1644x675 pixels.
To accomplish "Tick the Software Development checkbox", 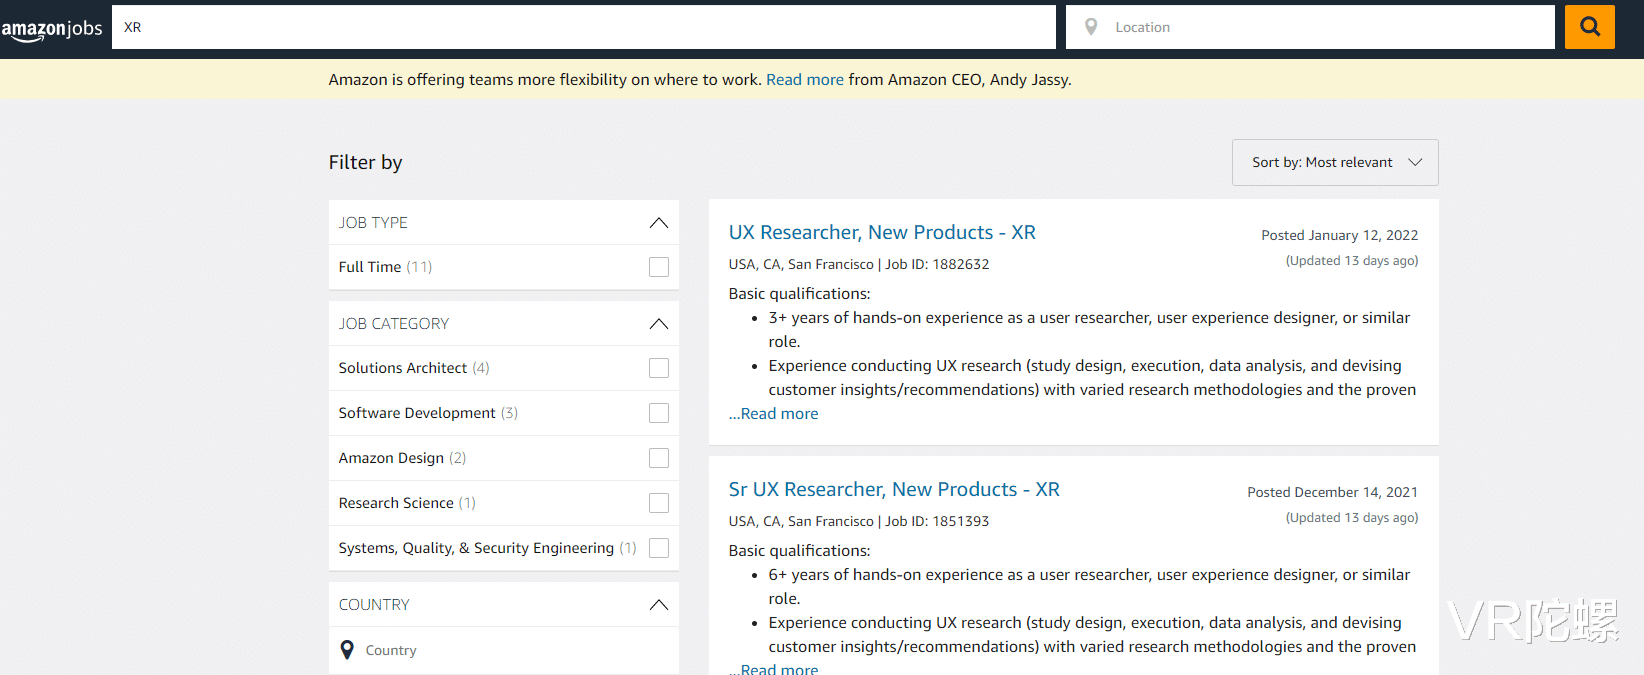I will pos(658,413).
